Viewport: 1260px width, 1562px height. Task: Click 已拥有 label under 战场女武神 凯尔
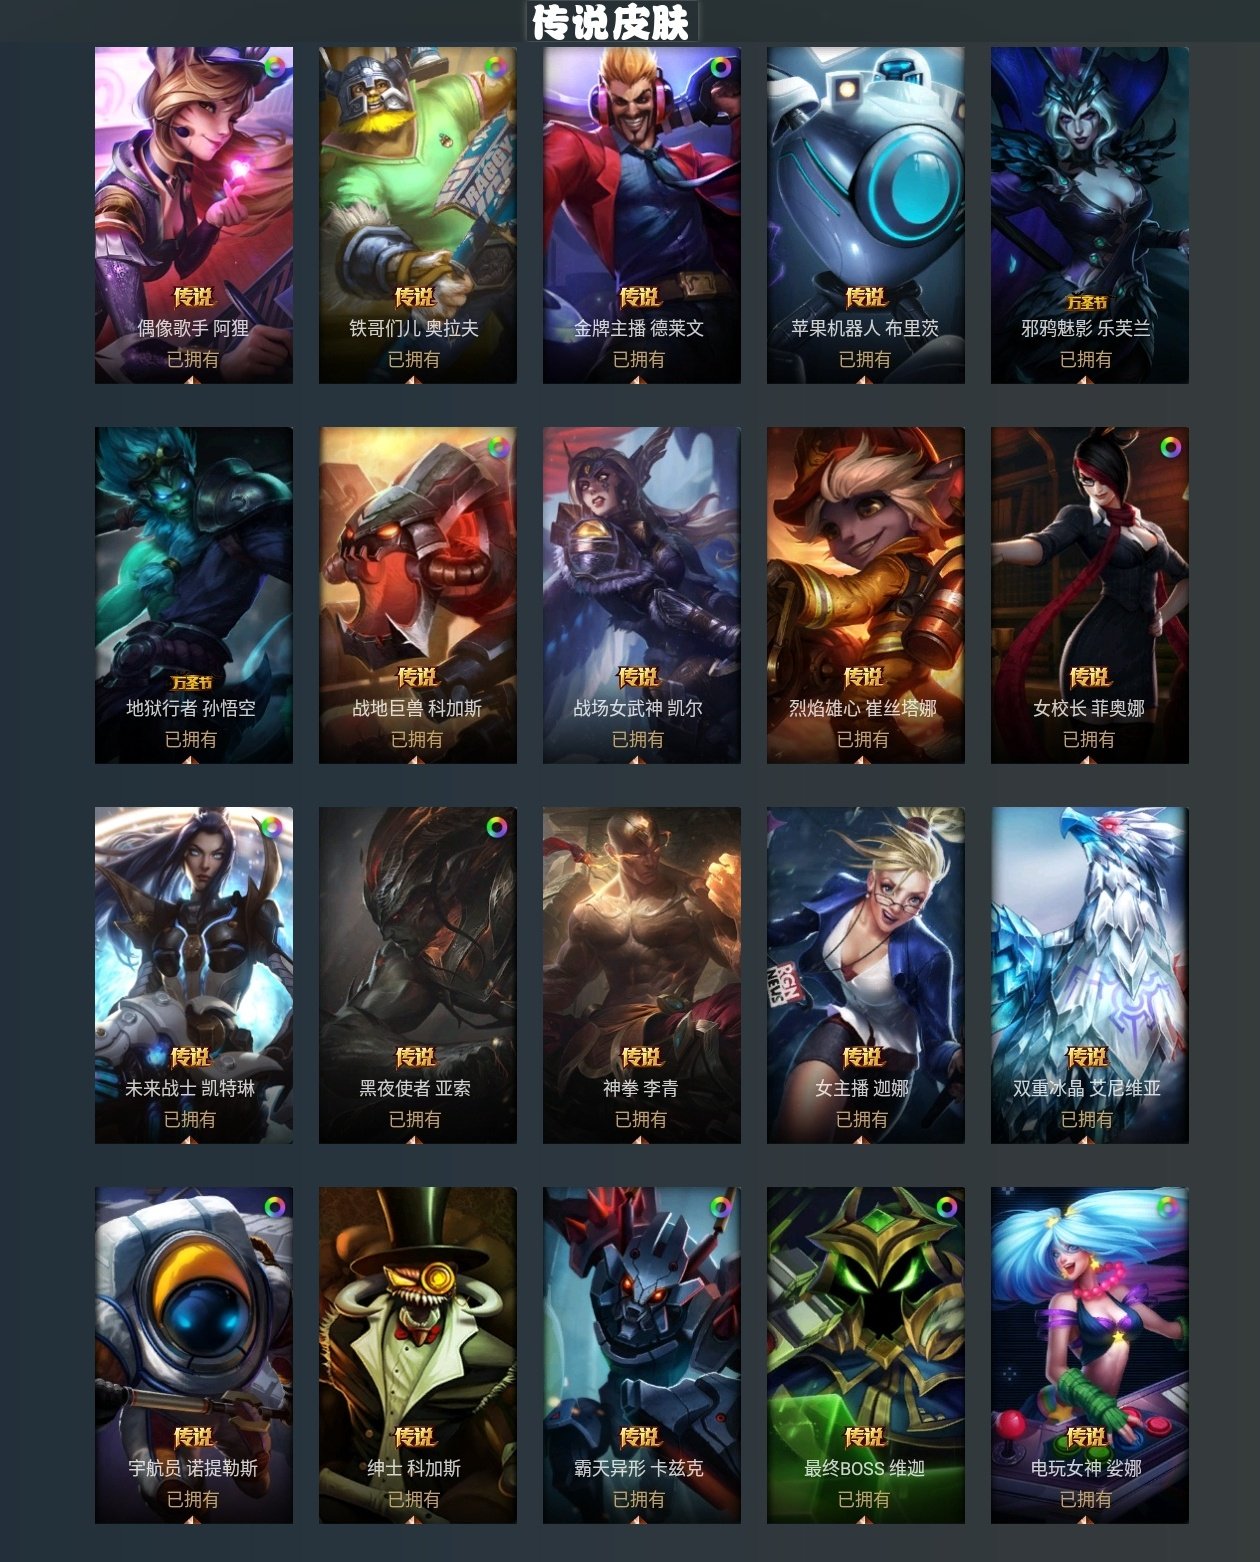coord(638,739)
